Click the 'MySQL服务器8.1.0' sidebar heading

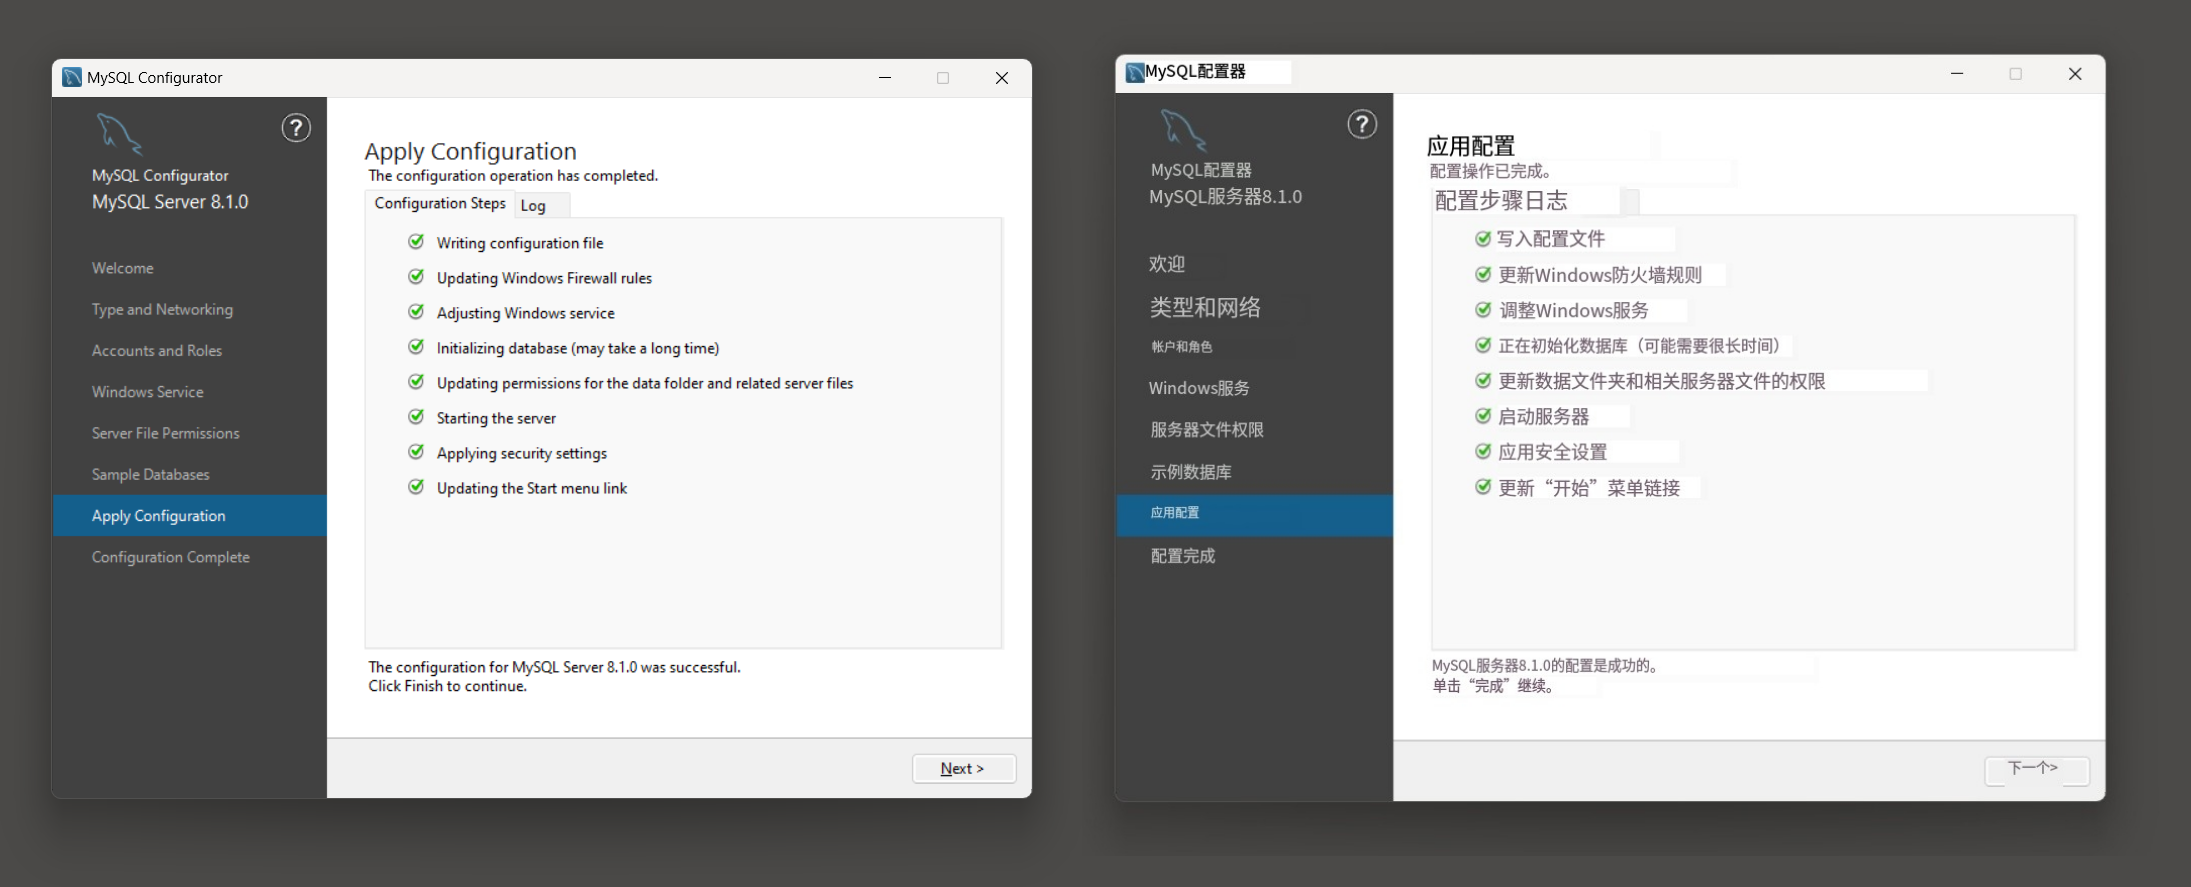click(x=1225, y=197)
